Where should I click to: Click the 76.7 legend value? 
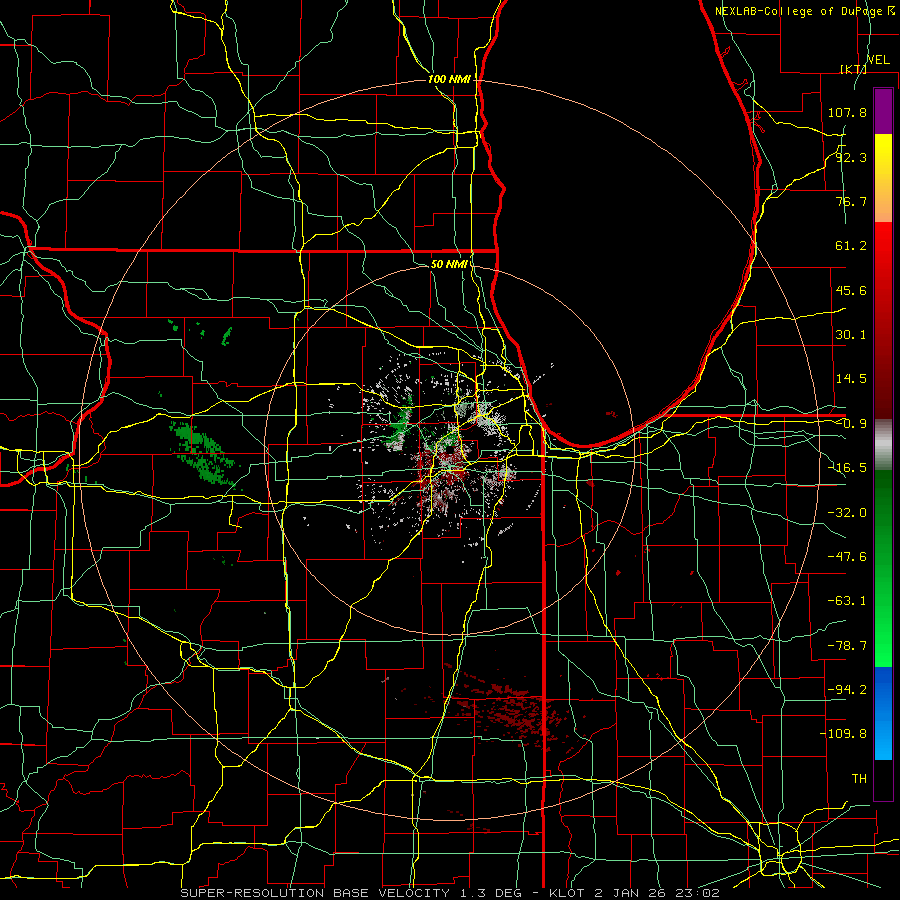tap(851, 201)
